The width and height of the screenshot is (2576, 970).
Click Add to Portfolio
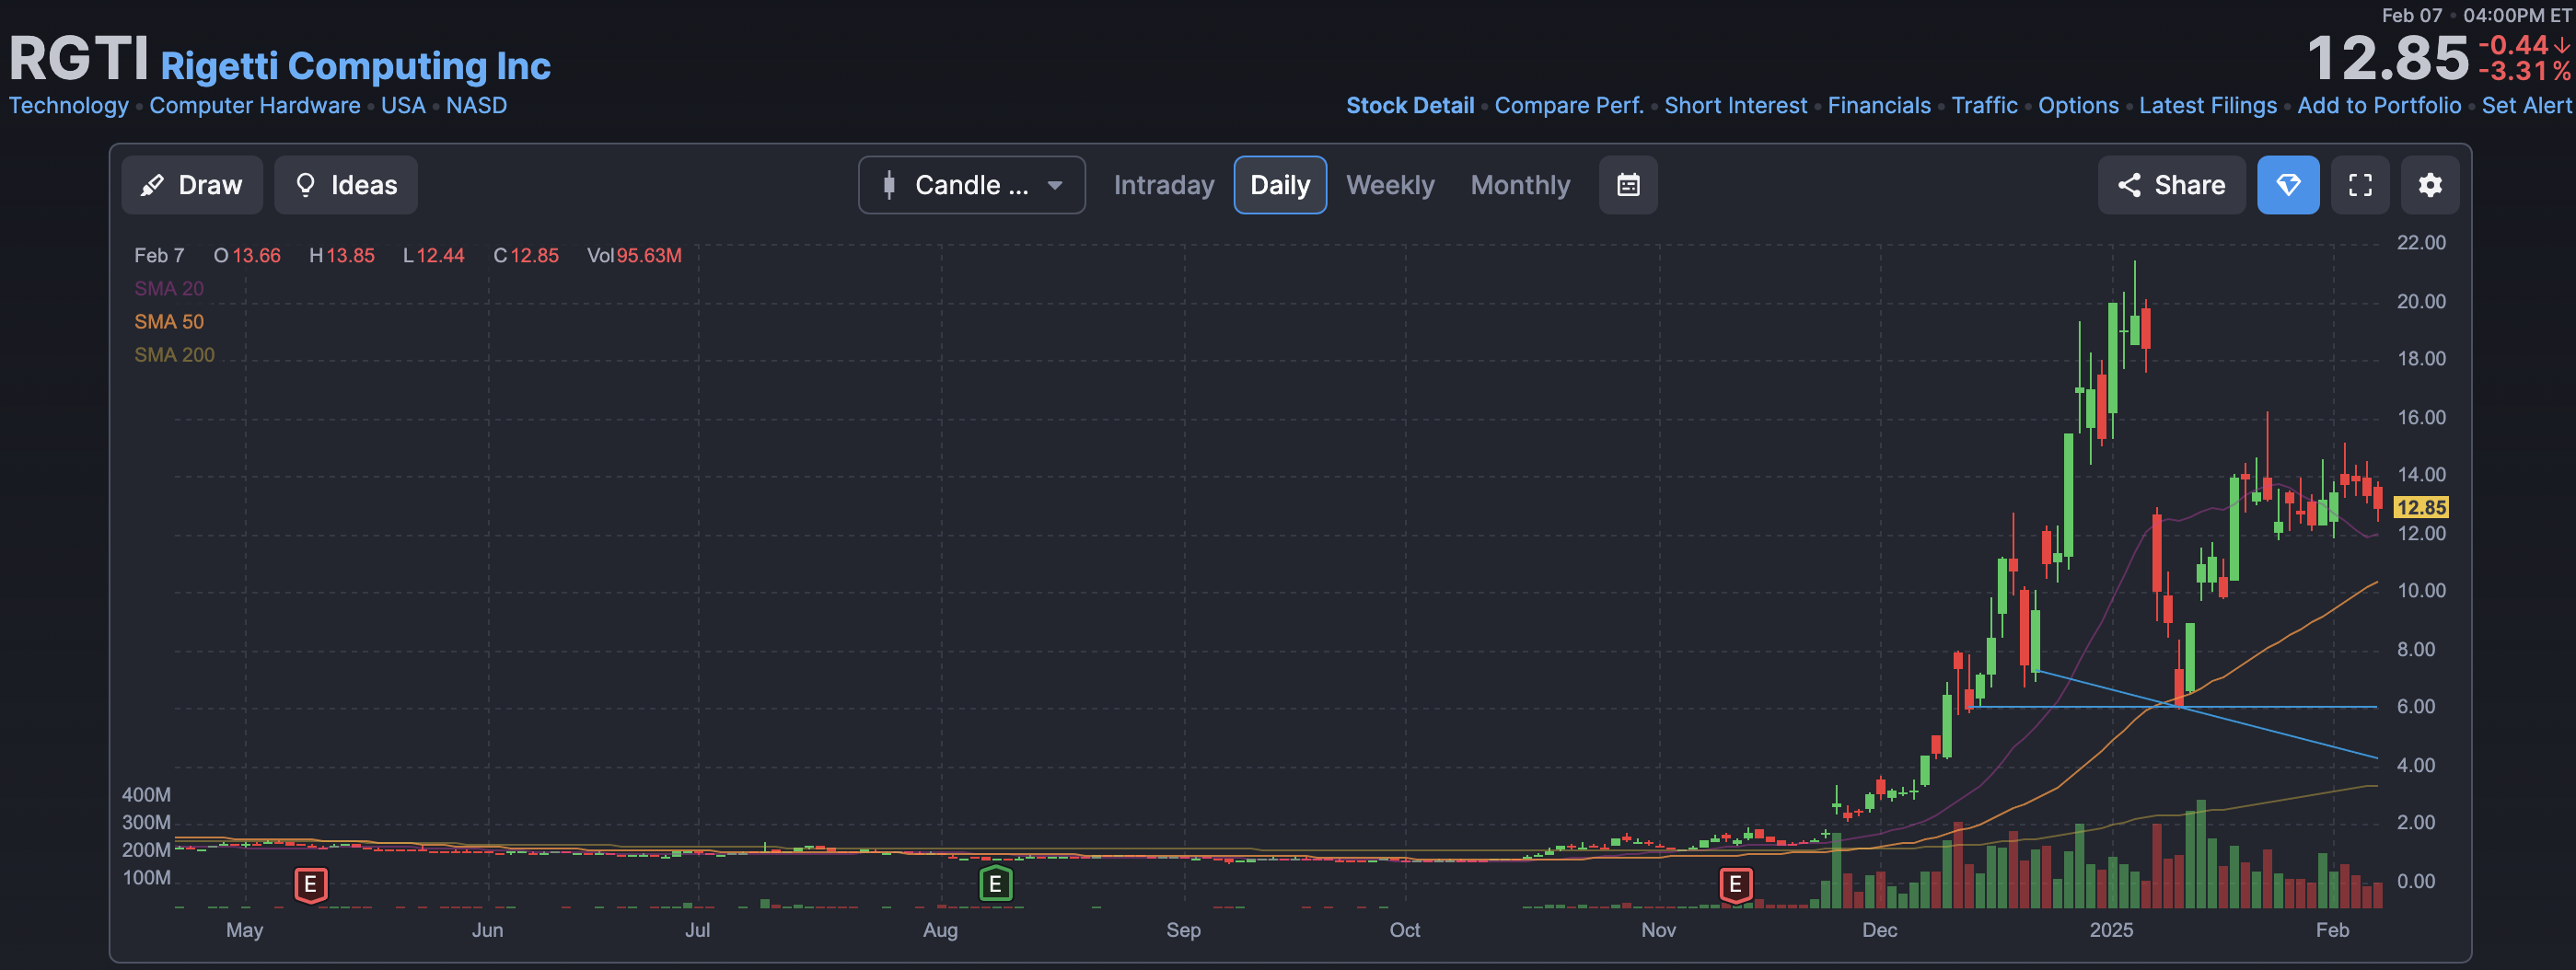(x=2379, y=105)
